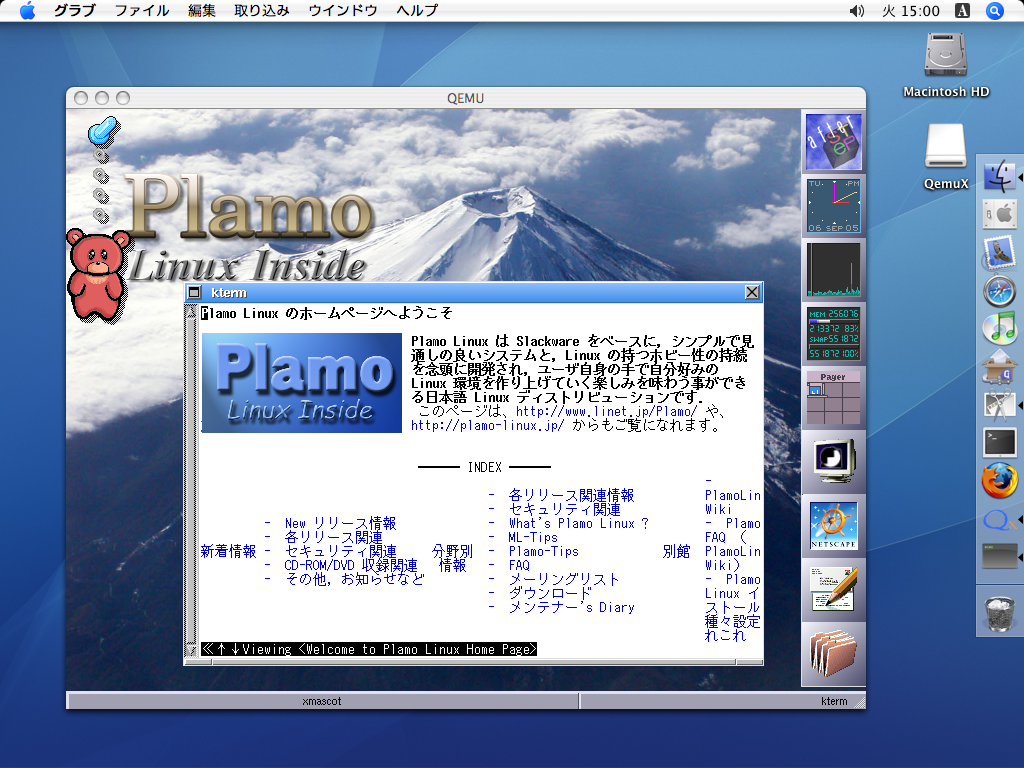Open the ヘルプ menu
The image size is (1024, 768).
point(417,10)
